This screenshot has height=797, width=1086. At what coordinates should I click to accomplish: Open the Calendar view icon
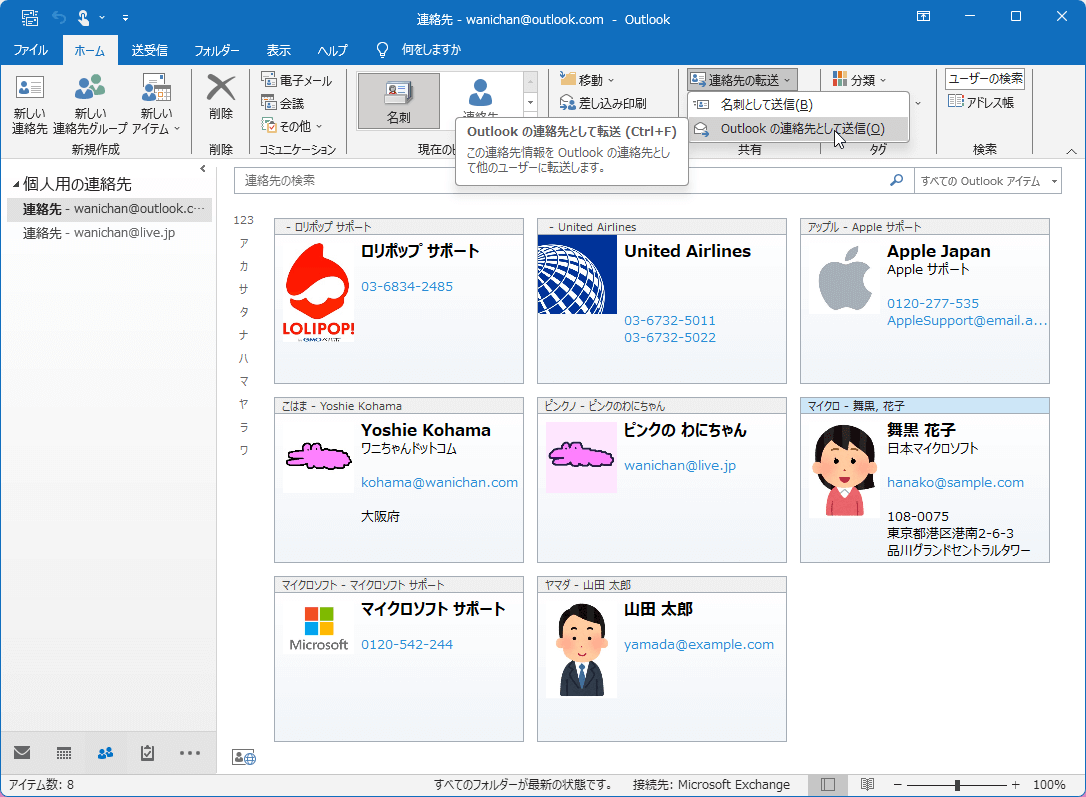point(62,754)
